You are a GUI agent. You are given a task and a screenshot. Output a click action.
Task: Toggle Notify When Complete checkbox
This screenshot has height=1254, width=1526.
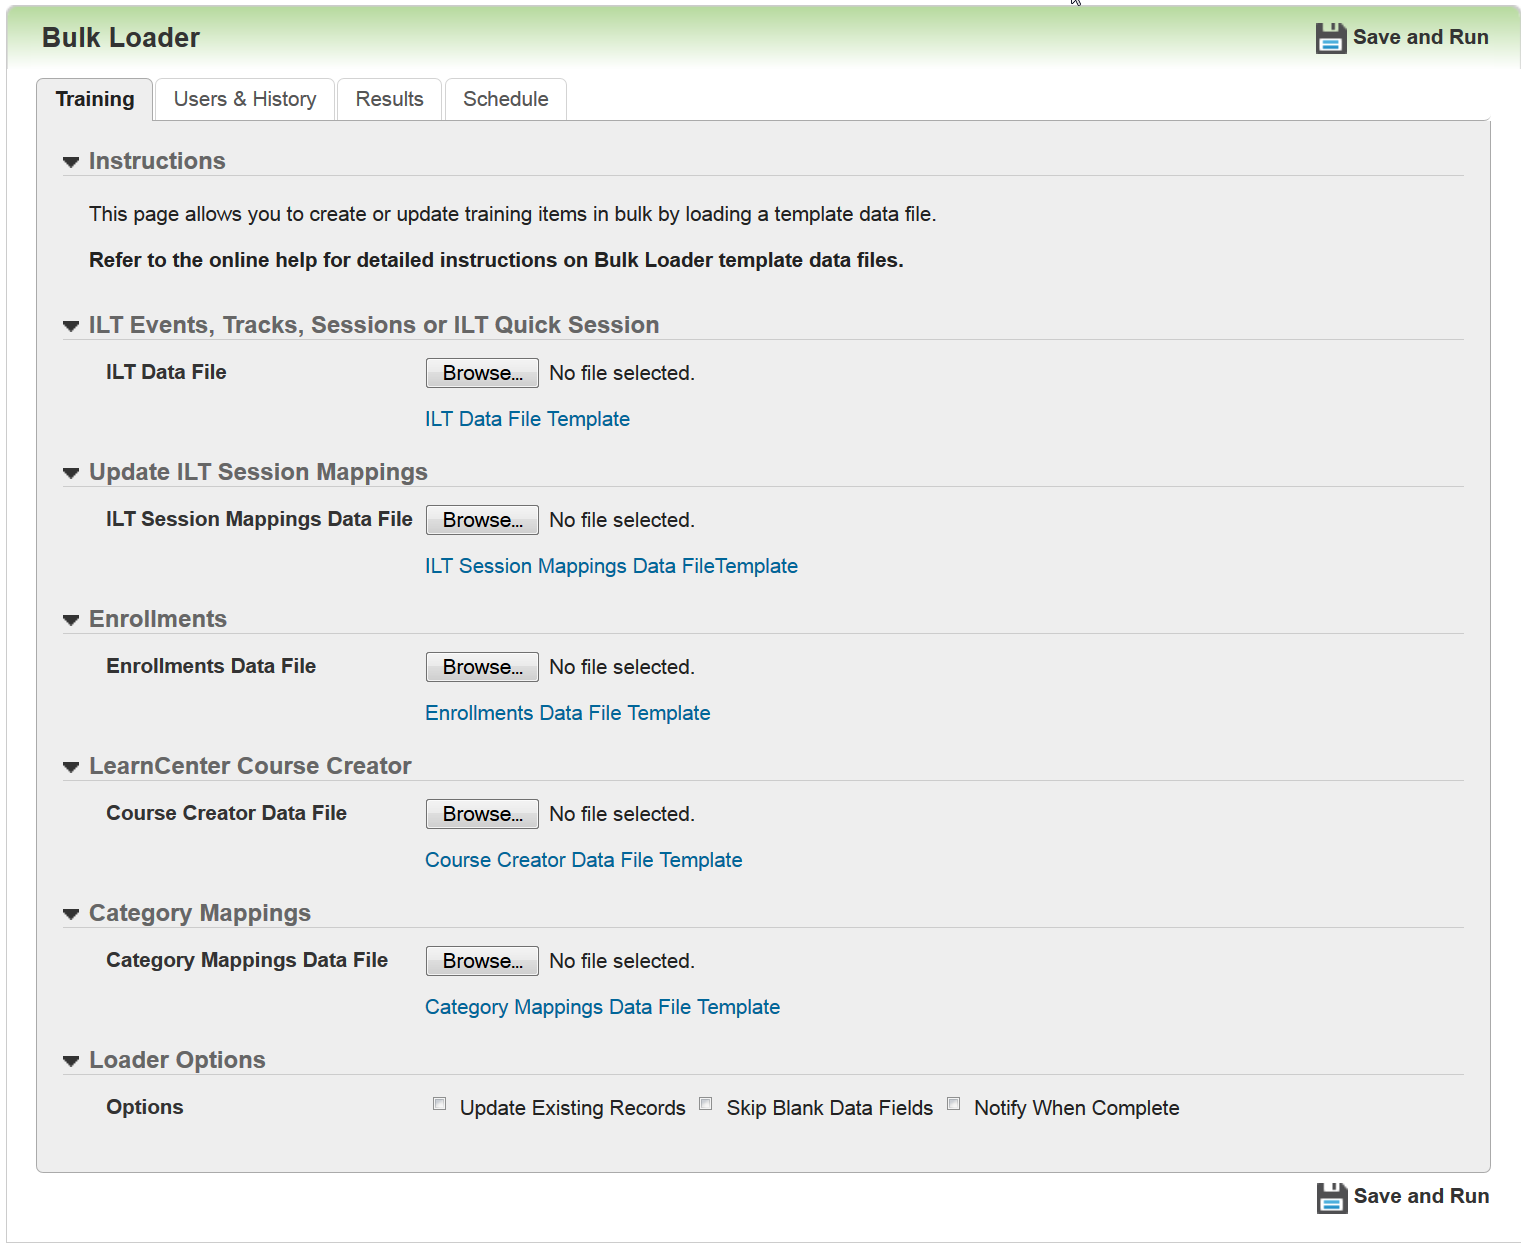(954, 1104)
